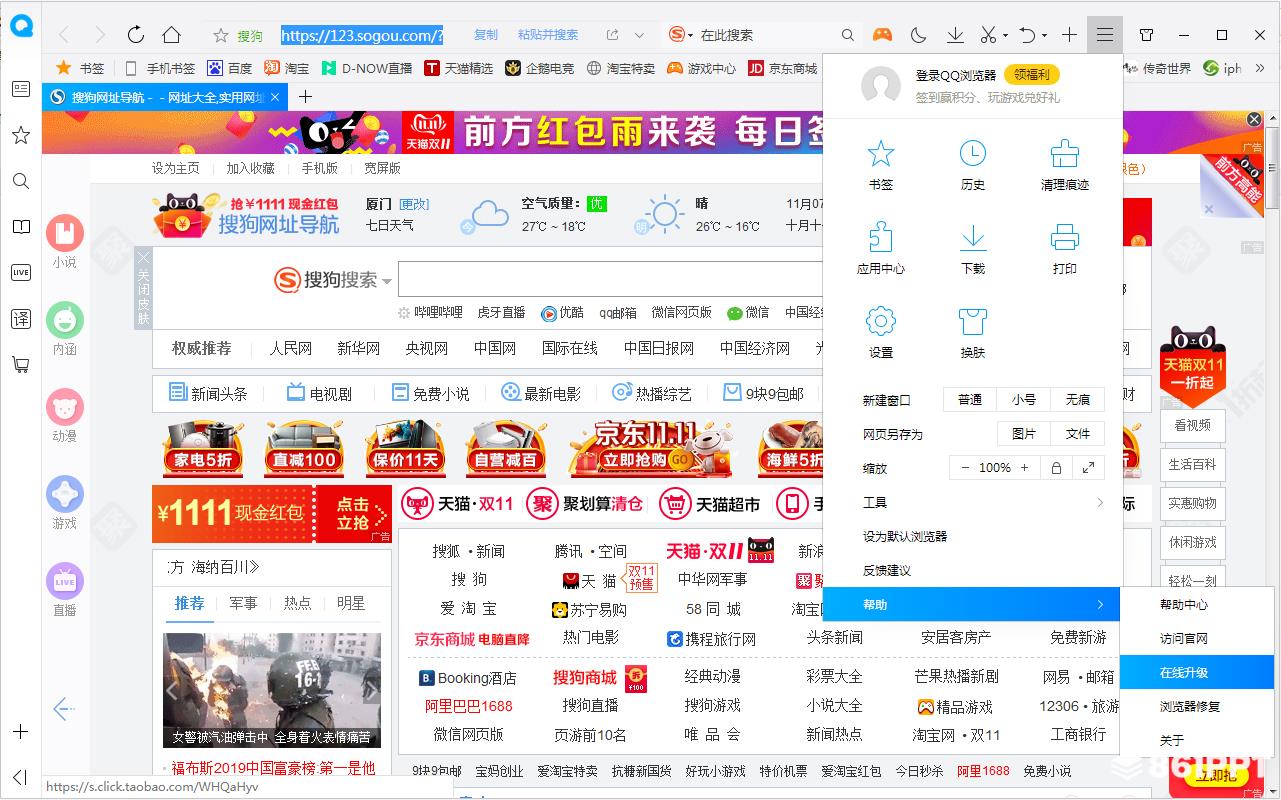
Task: Click the game controller toolbar icon
Action: pos(881,35)
